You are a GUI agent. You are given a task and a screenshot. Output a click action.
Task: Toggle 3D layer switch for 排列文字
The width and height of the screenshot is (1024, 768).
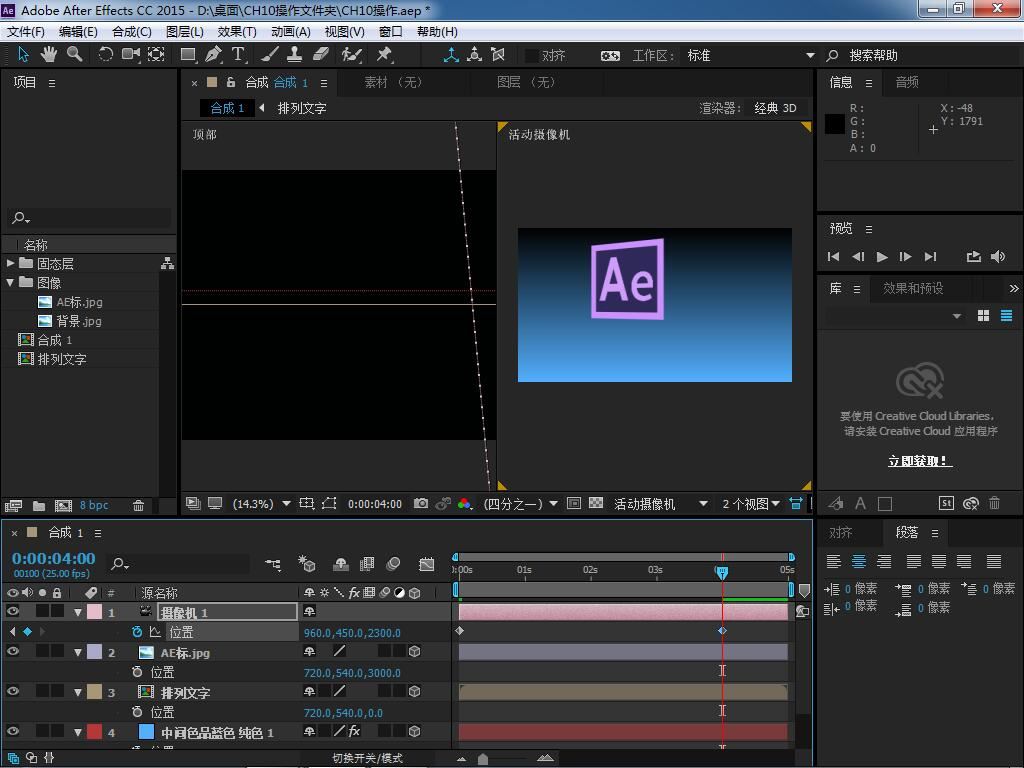pyautogui.click(x=414, y=691)
